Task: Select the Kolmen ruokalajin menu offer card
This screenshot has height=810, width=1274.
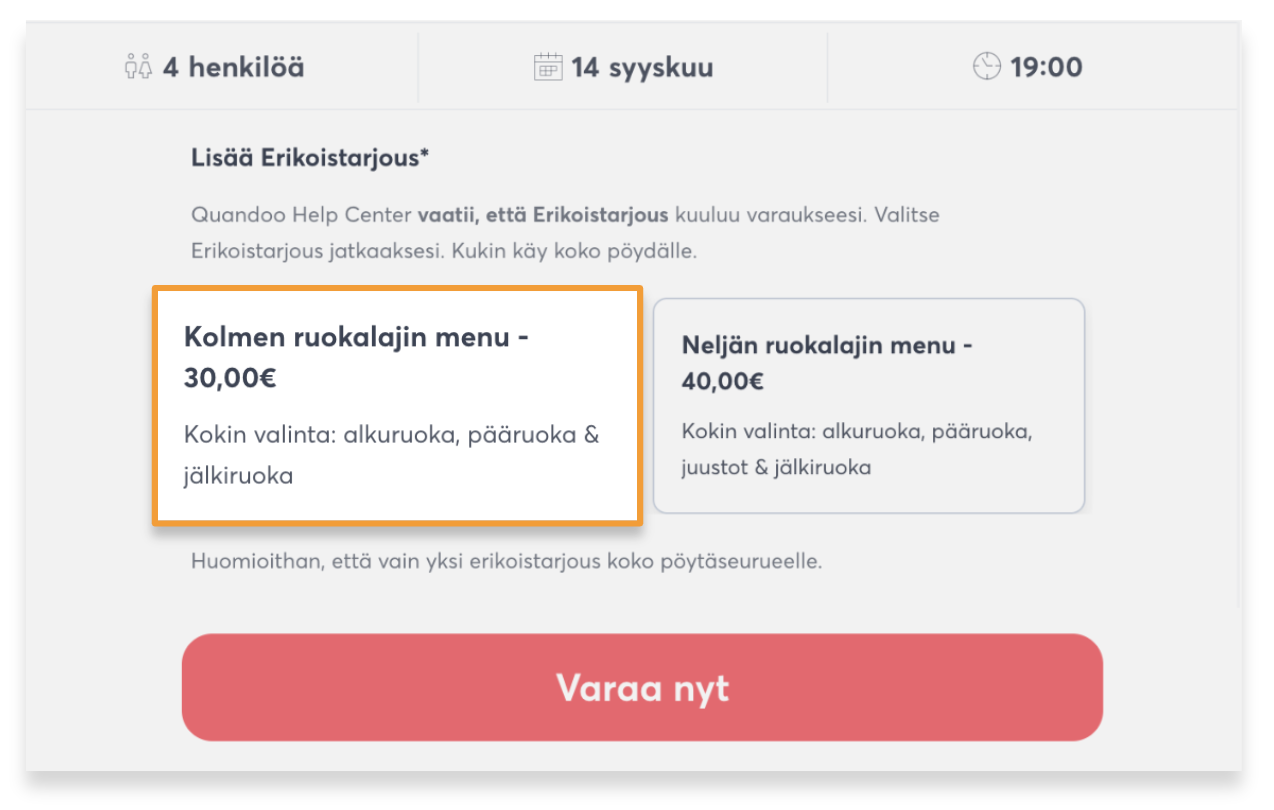Action: (397, 405)
